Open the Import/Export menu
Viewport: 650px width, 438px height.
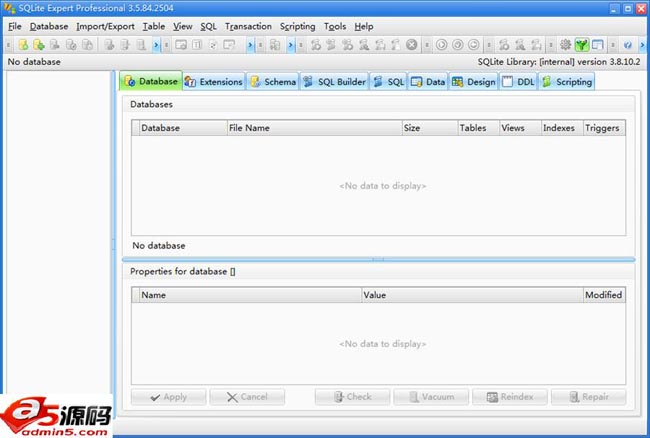pyautogui.click(x=105, y=27)
